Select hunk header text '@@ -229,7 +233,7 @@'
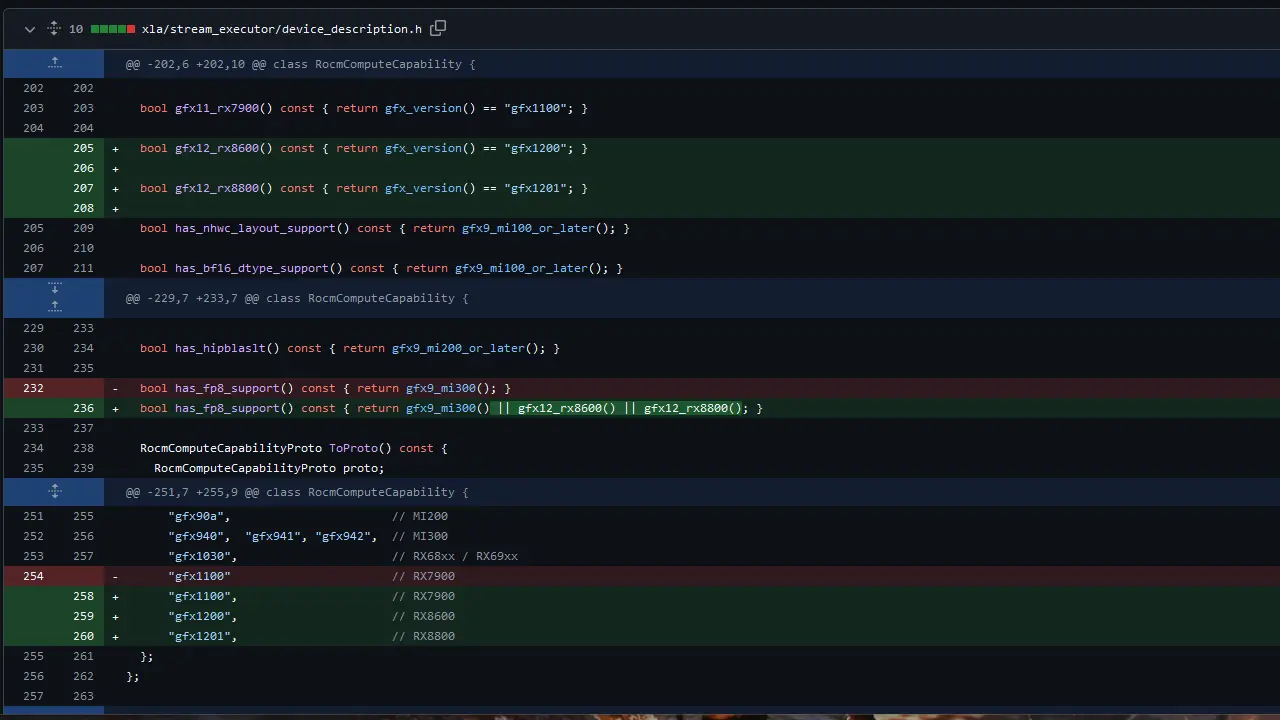The image size is (1280, 720). tap(192, 298)
